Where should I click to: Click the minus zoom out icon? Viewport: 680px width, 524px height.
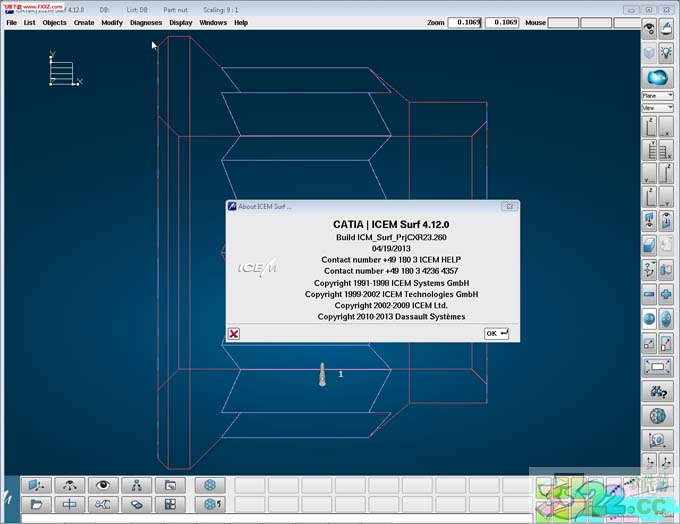(x=649, y=294)
